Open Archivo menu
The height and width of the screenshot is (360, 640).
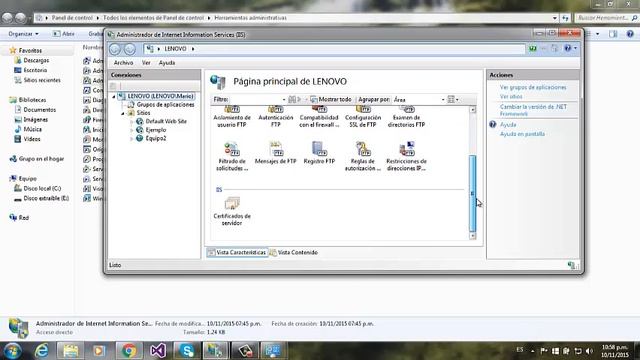(x=123, y=63)
